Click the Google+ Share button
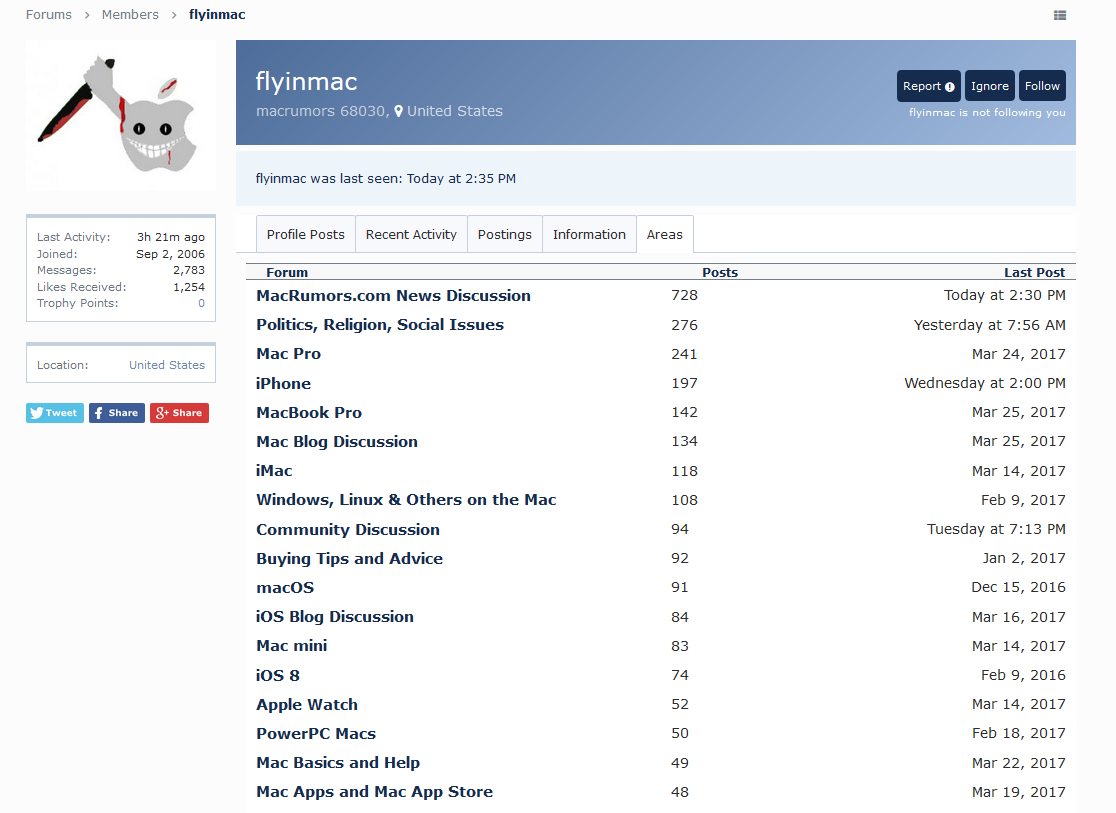 (x=179, y=413)
